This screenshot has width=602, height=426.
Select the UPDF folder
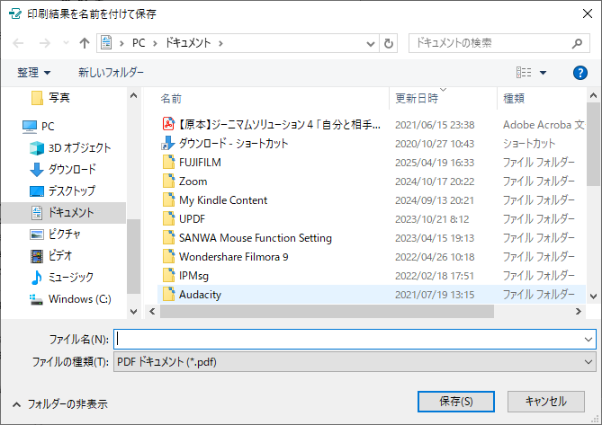click(192, 219)
